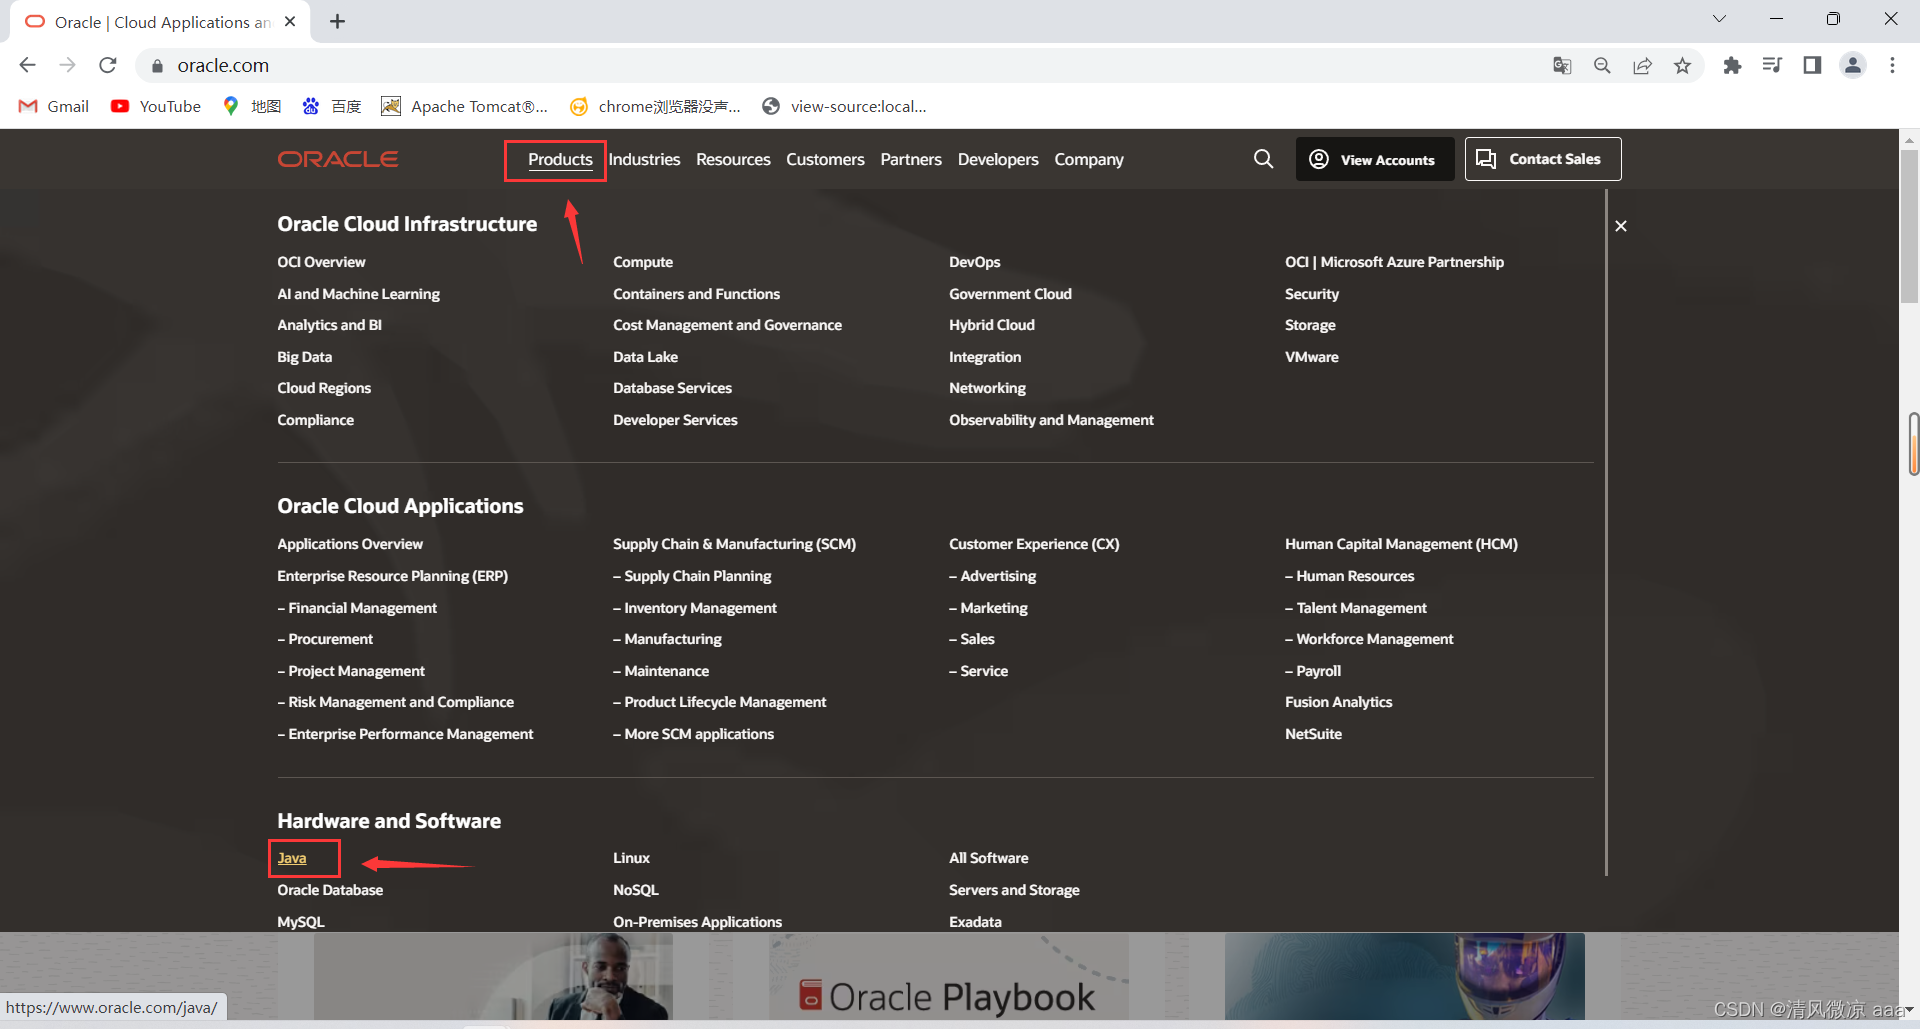Open the Resources menu
Screen dimensions: 1920x1029
pyautogui.click(x=733, y=160)
